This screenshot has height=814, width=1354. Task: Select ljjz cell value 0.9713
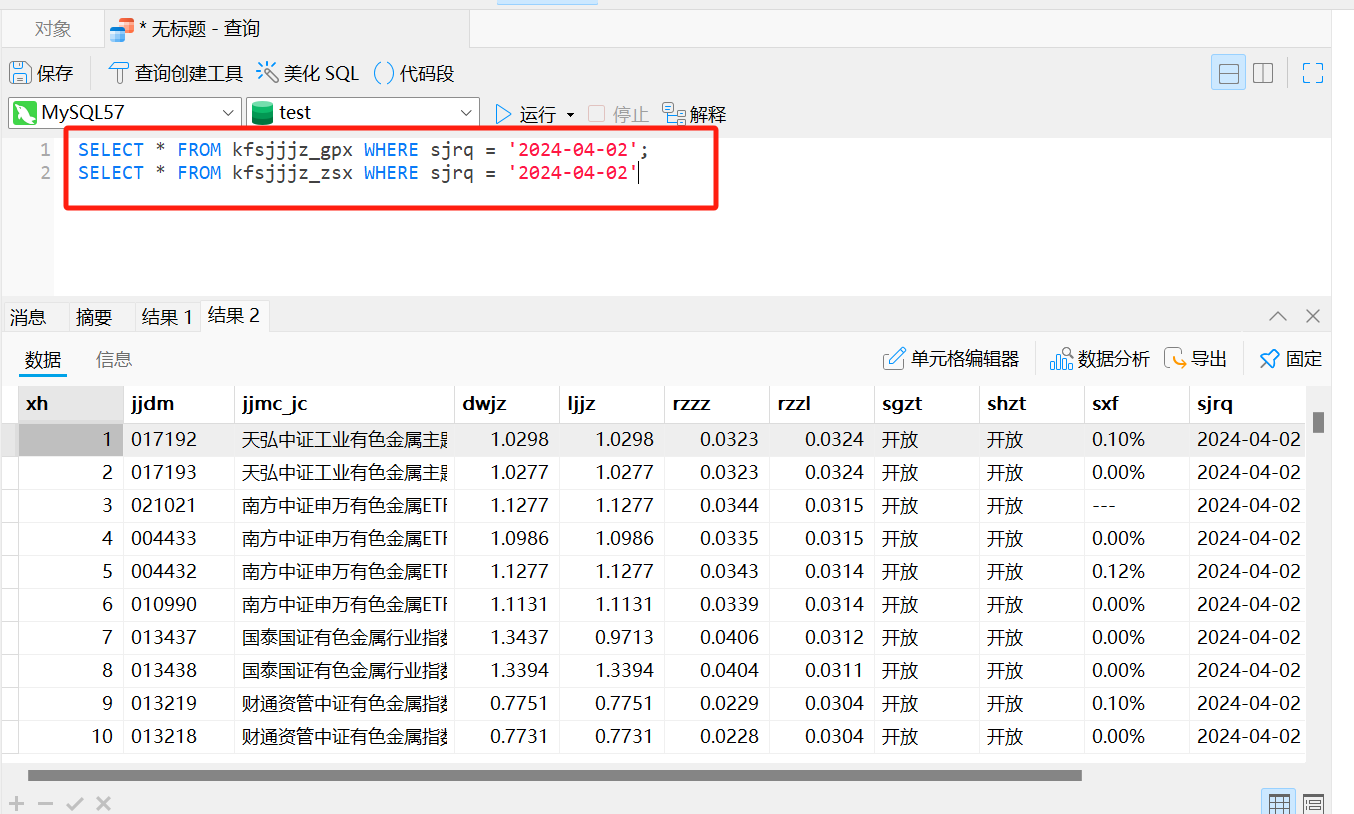pyautogui.click(x=611, y=637)
